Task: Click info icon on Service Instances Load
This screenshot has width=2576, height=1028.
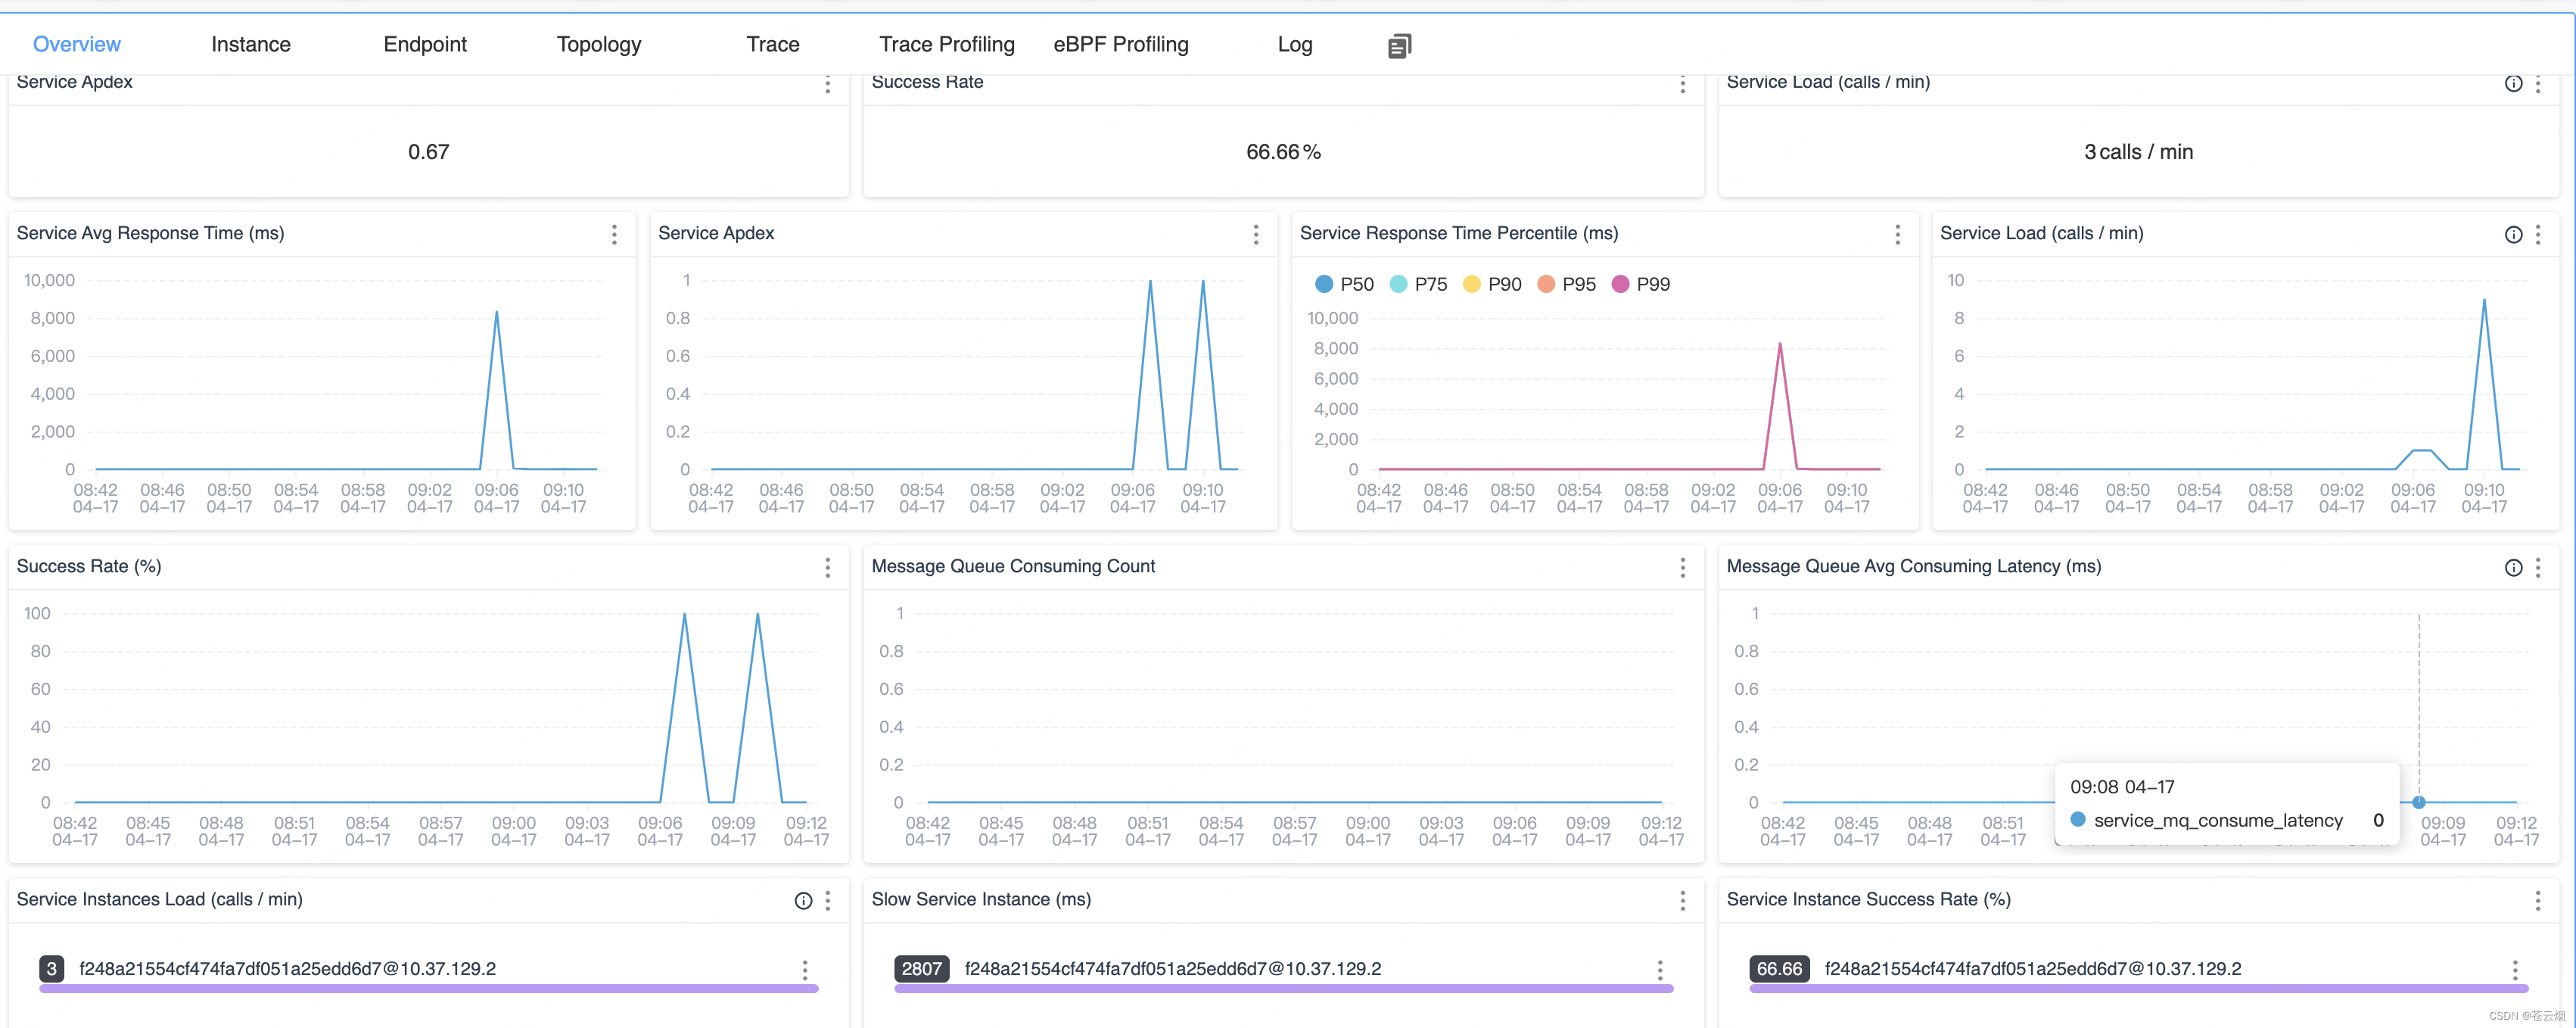Action: (803, 901)
